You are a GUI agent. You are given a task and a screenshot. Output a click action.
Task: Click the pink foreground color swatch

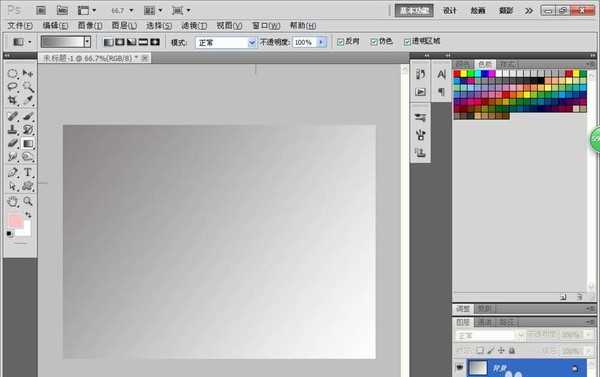pyautogui.click(x=15, y=221)
